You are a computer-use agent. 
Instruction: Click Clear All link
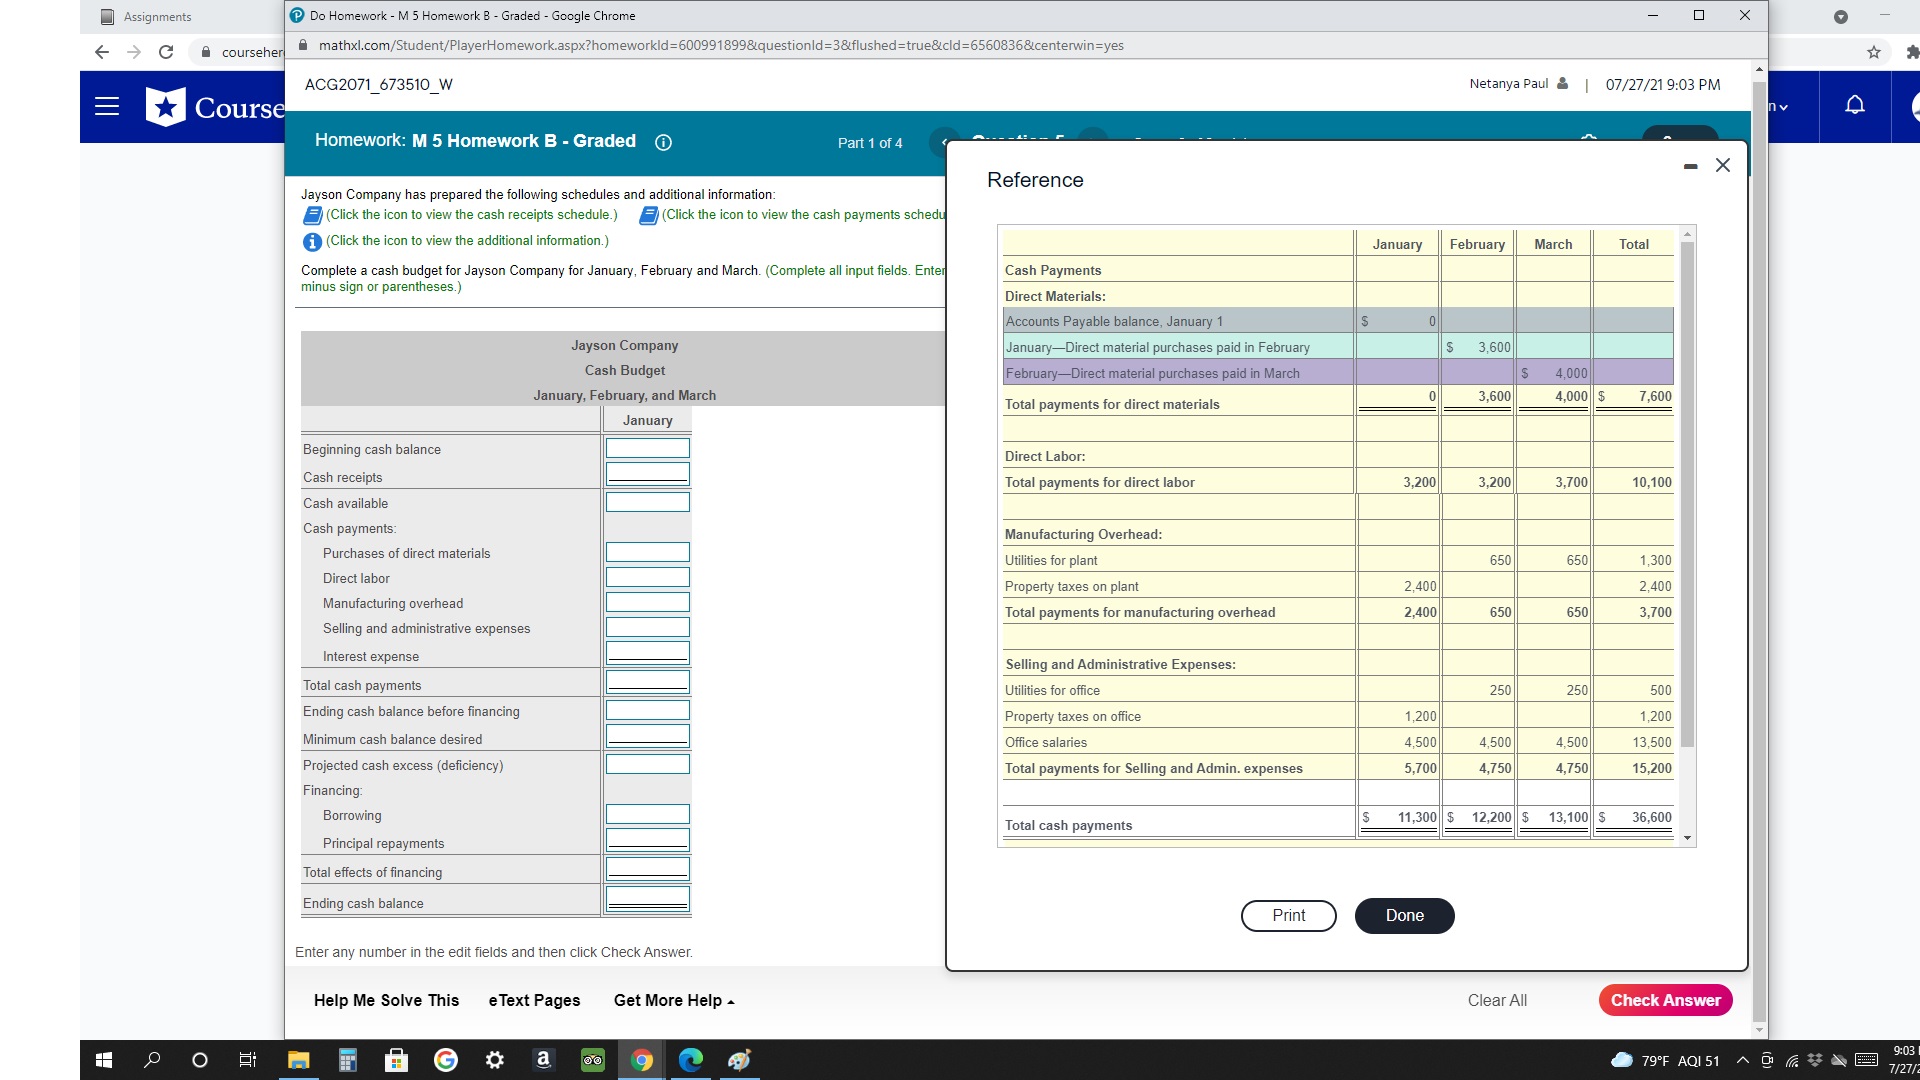coord(1496,1000)
